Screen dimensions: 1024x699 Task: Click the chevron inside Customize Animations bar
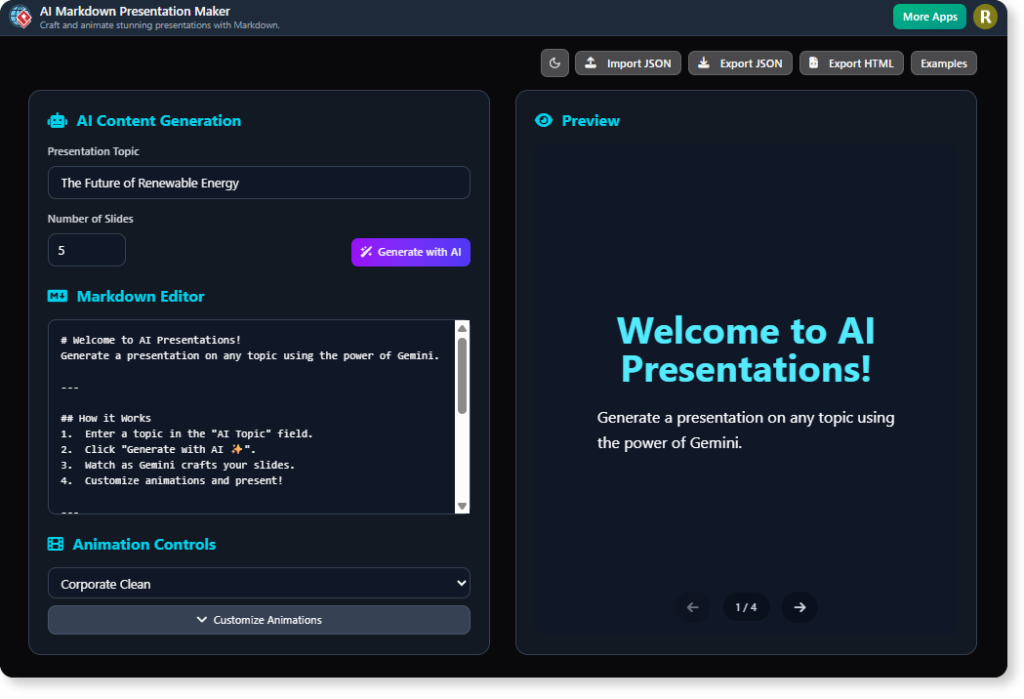coord(200,619)
